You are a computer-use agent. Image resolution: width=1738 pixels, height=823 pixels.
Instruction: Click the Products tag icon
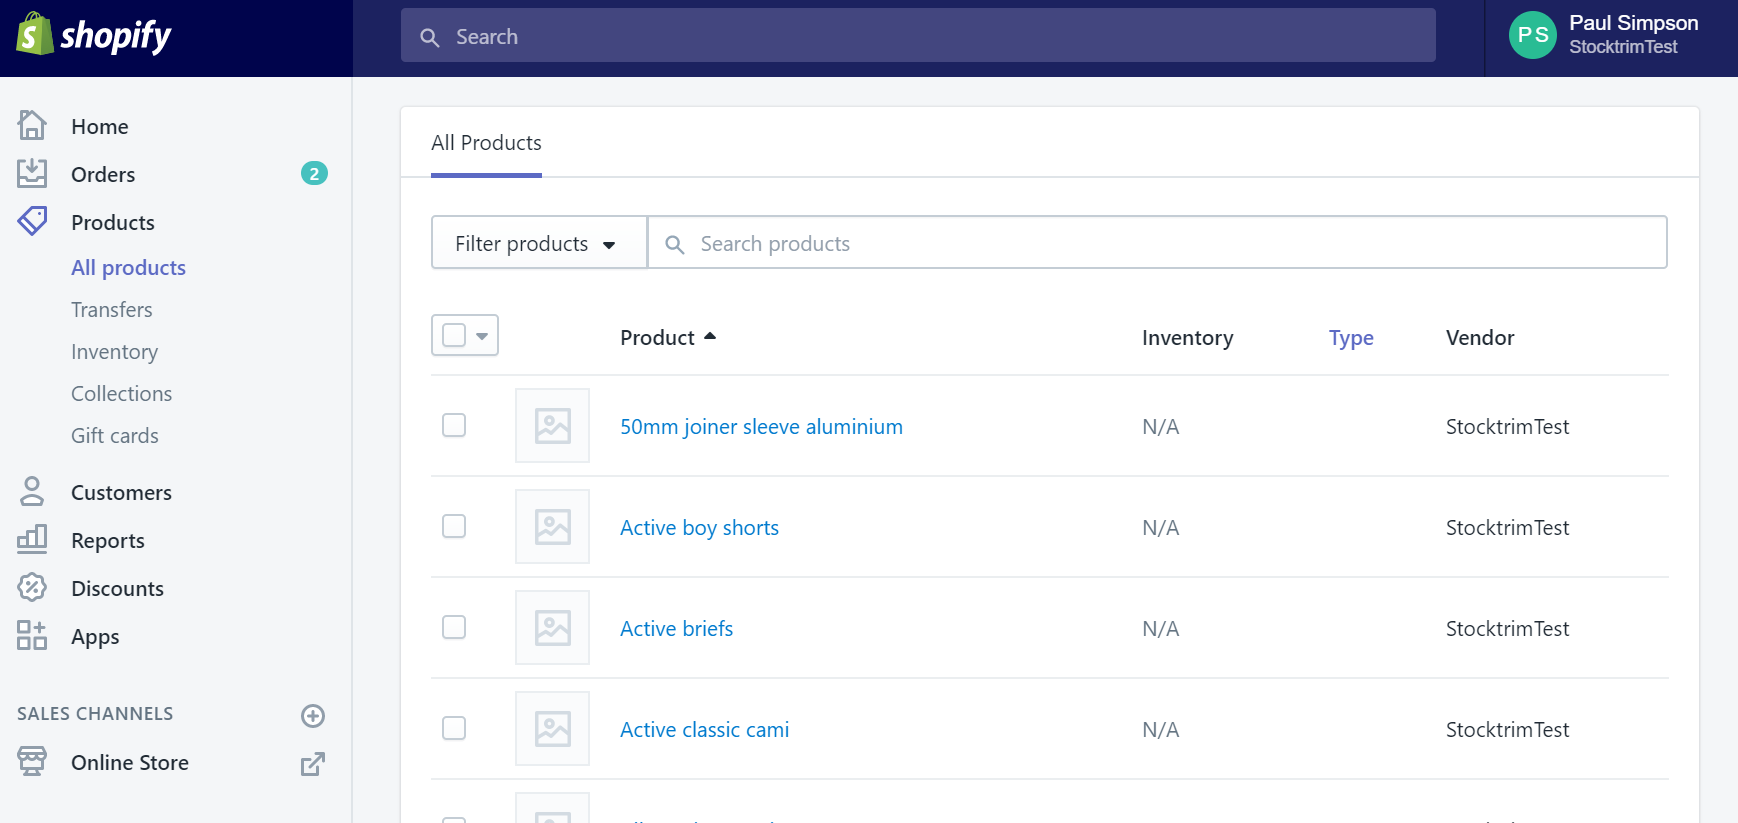[x=32, y=221]
